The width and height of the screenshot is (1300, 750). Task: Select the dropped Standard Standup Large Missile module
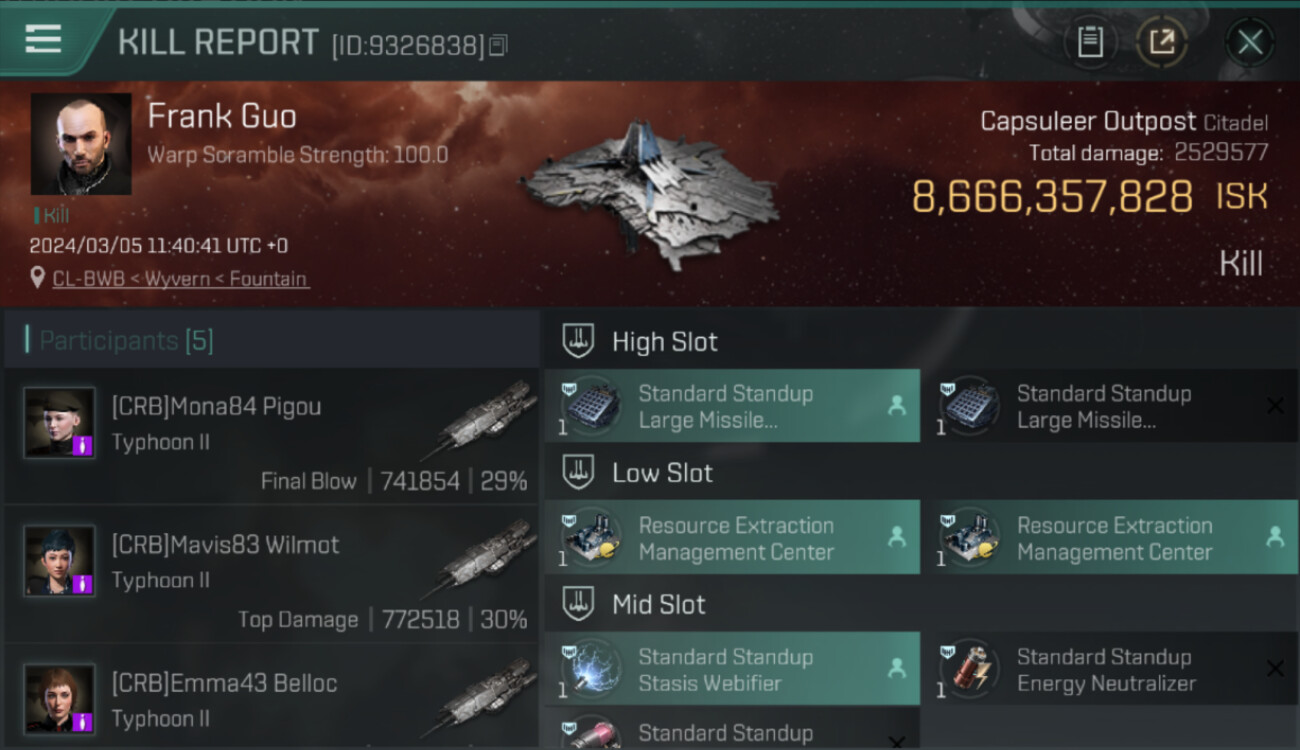pos(732,406)
